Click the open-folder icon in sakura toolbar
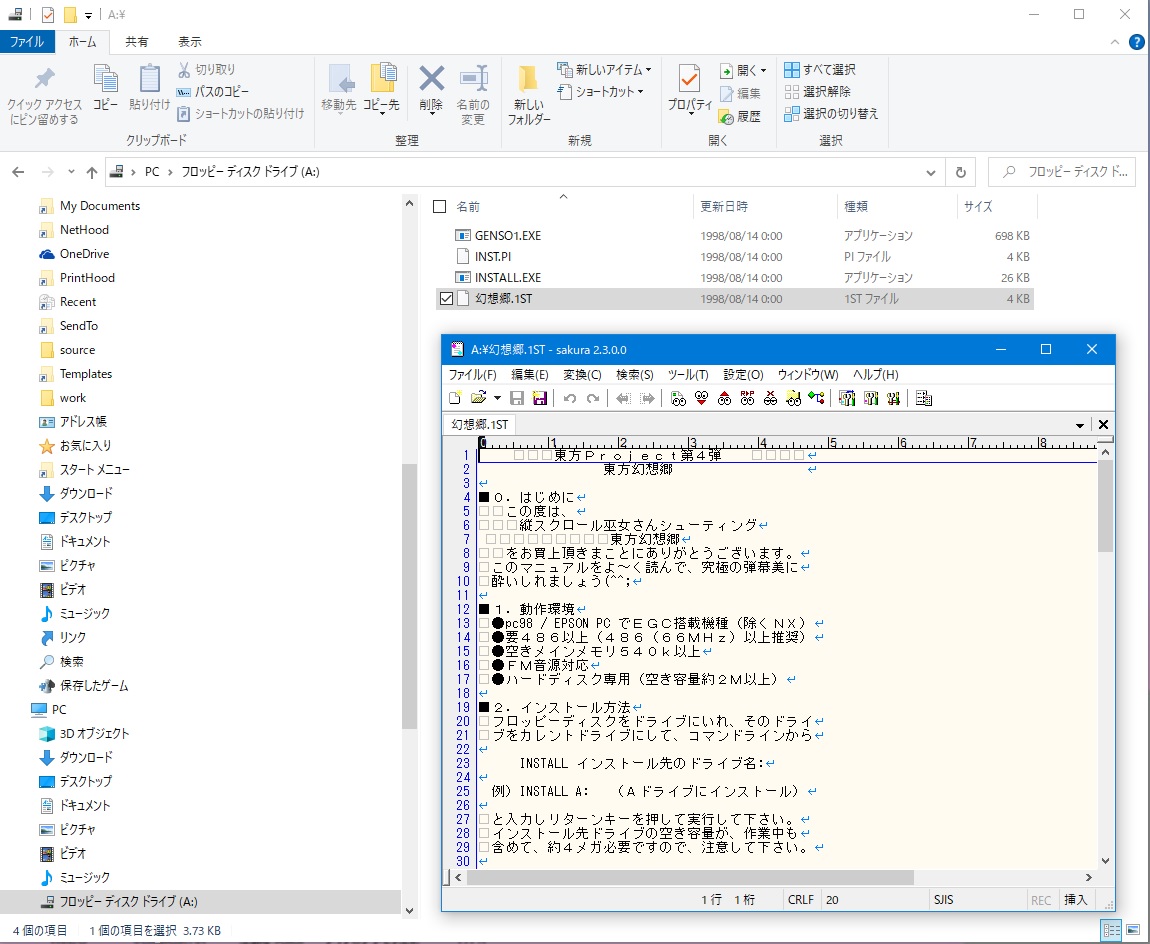Screen dimensions: 1150x944 click(478, 398)
